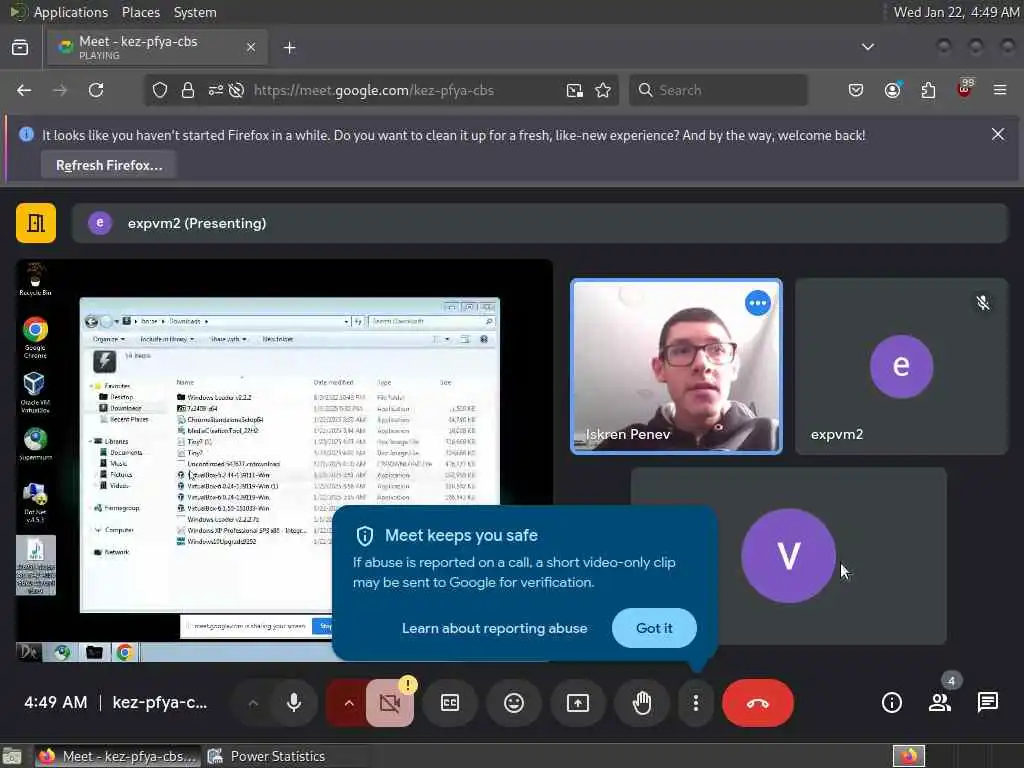
Task: Click uBlock extension icon with badge
Action: tap(965, 89)
